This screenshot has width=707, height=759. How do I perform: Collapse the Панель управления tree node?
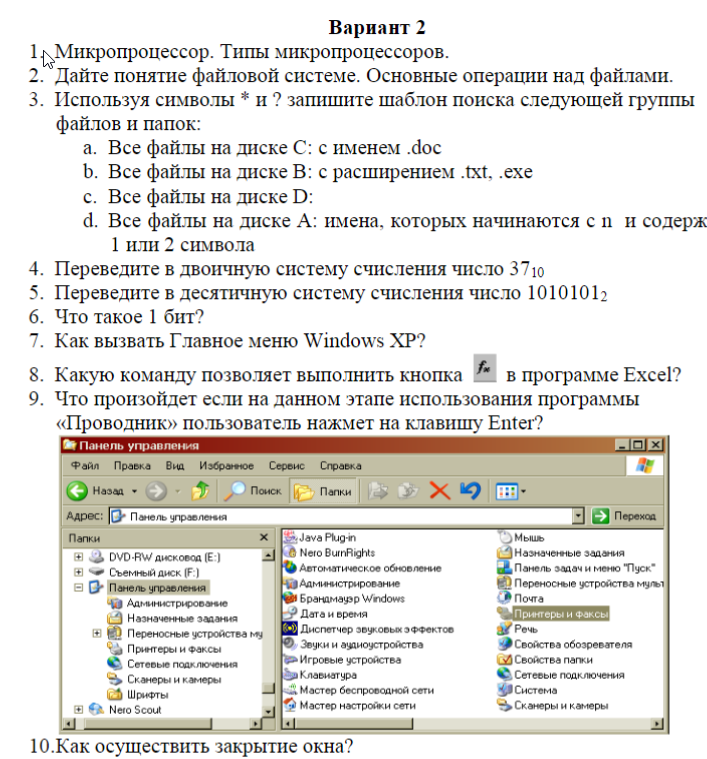pos(78,588)
